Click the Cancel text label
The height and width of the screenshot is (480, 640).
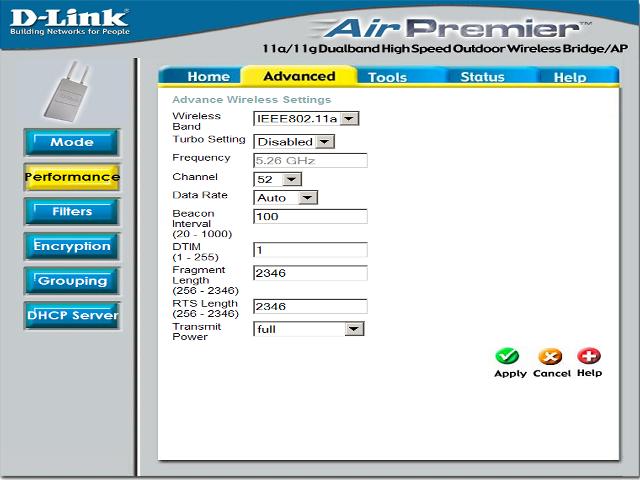(551, 373)
